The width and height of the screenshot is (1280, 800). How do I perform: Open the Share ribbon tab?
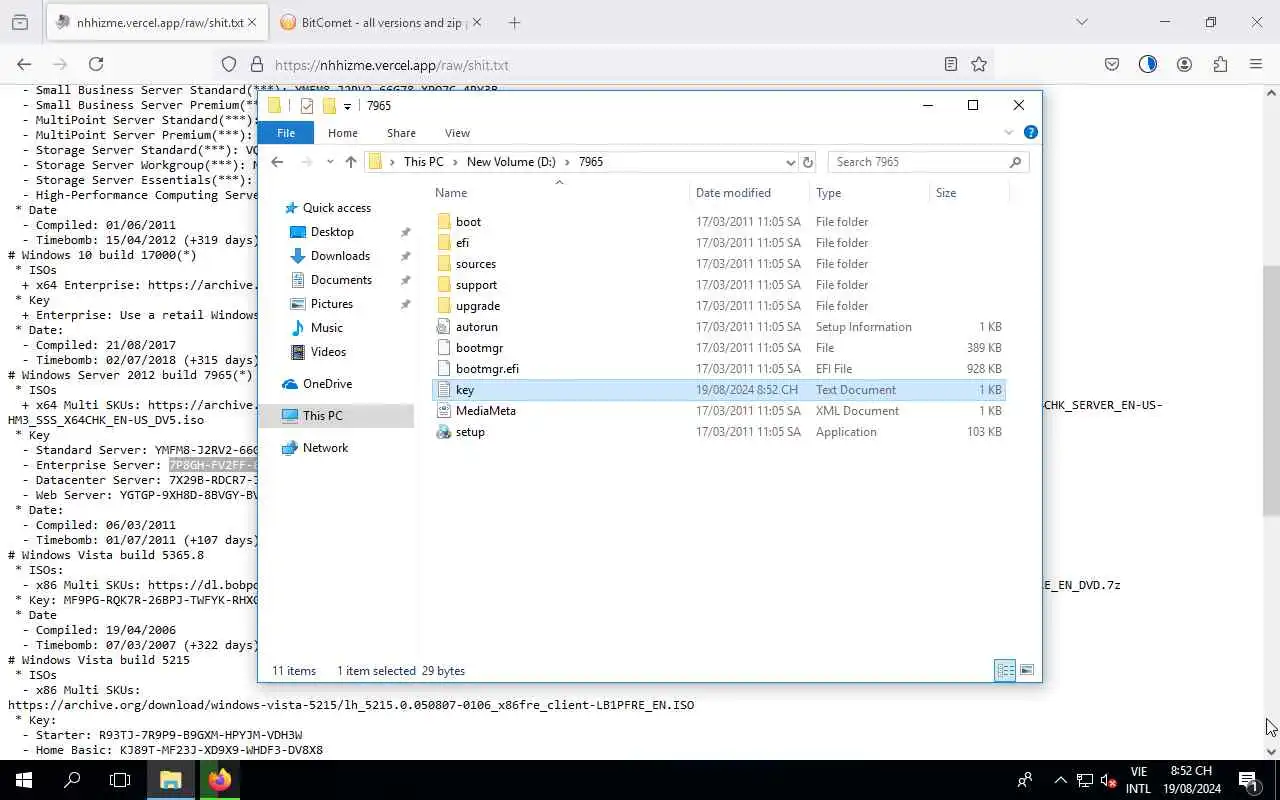(401, 133)
